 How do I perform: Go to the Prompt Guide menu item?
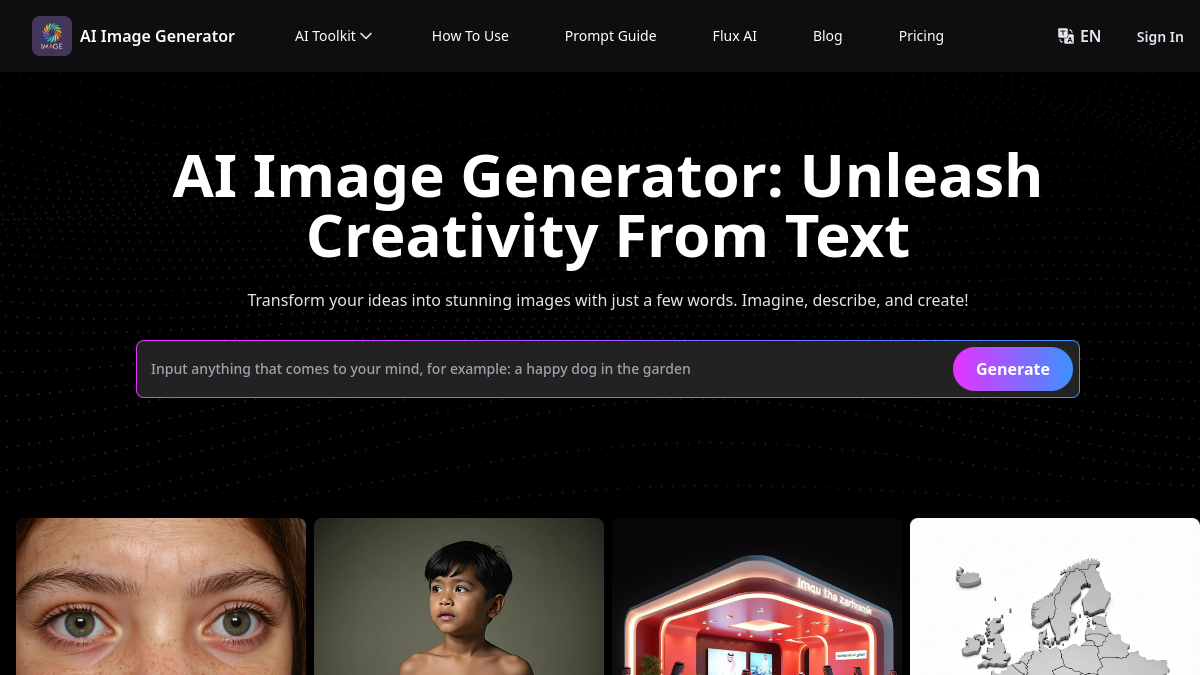610,36
